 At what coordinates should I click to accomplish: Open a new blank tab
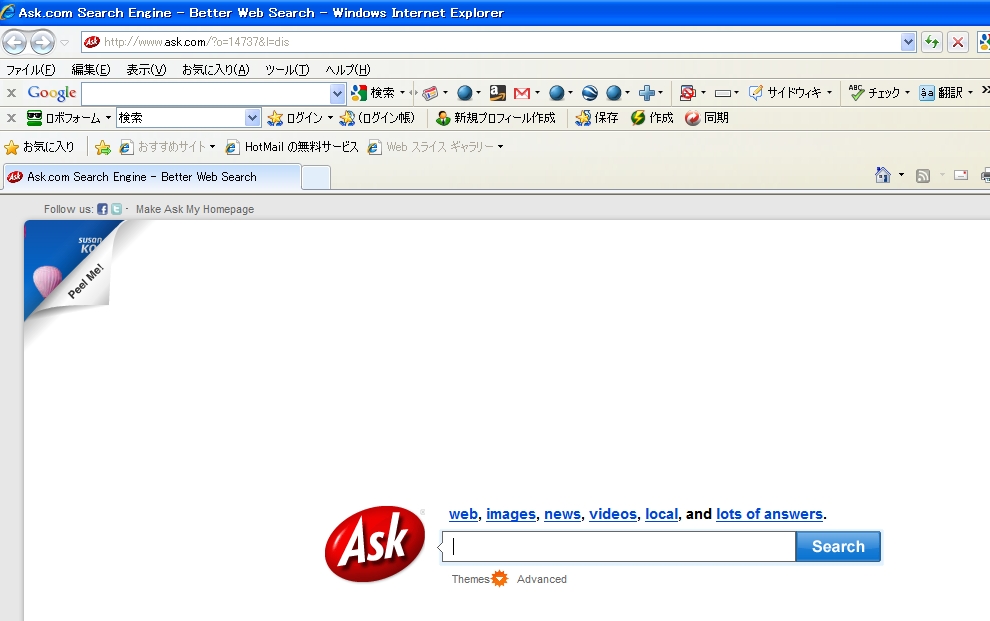point(316,177)
